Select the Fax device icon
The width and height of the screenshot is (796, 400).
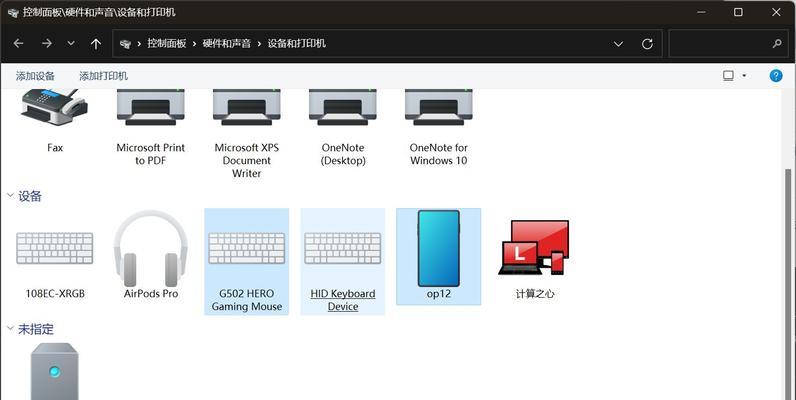point(54,108)
